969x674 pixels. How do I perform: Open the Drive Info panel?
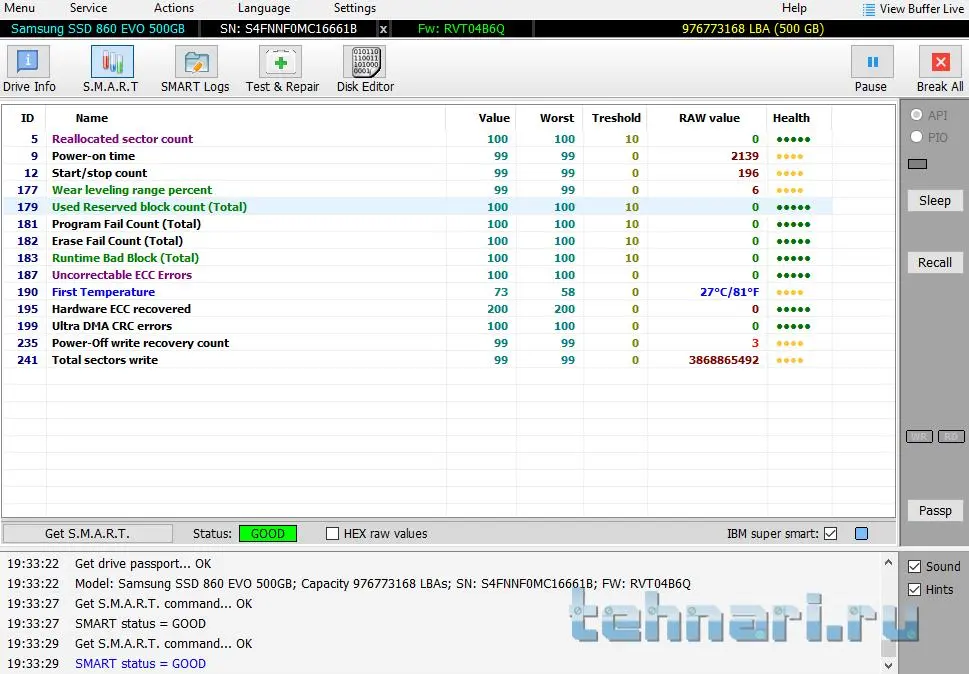coord(28,69)
